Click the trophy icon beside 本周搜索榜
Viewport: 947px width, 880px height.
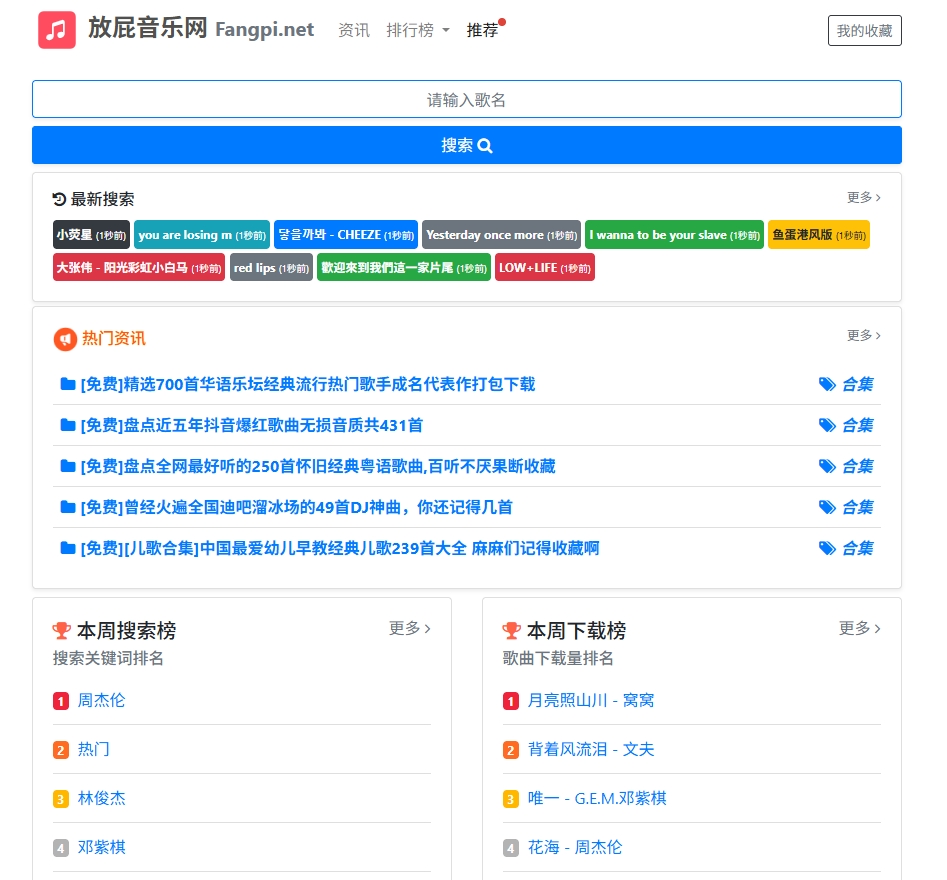click(62, 630)
